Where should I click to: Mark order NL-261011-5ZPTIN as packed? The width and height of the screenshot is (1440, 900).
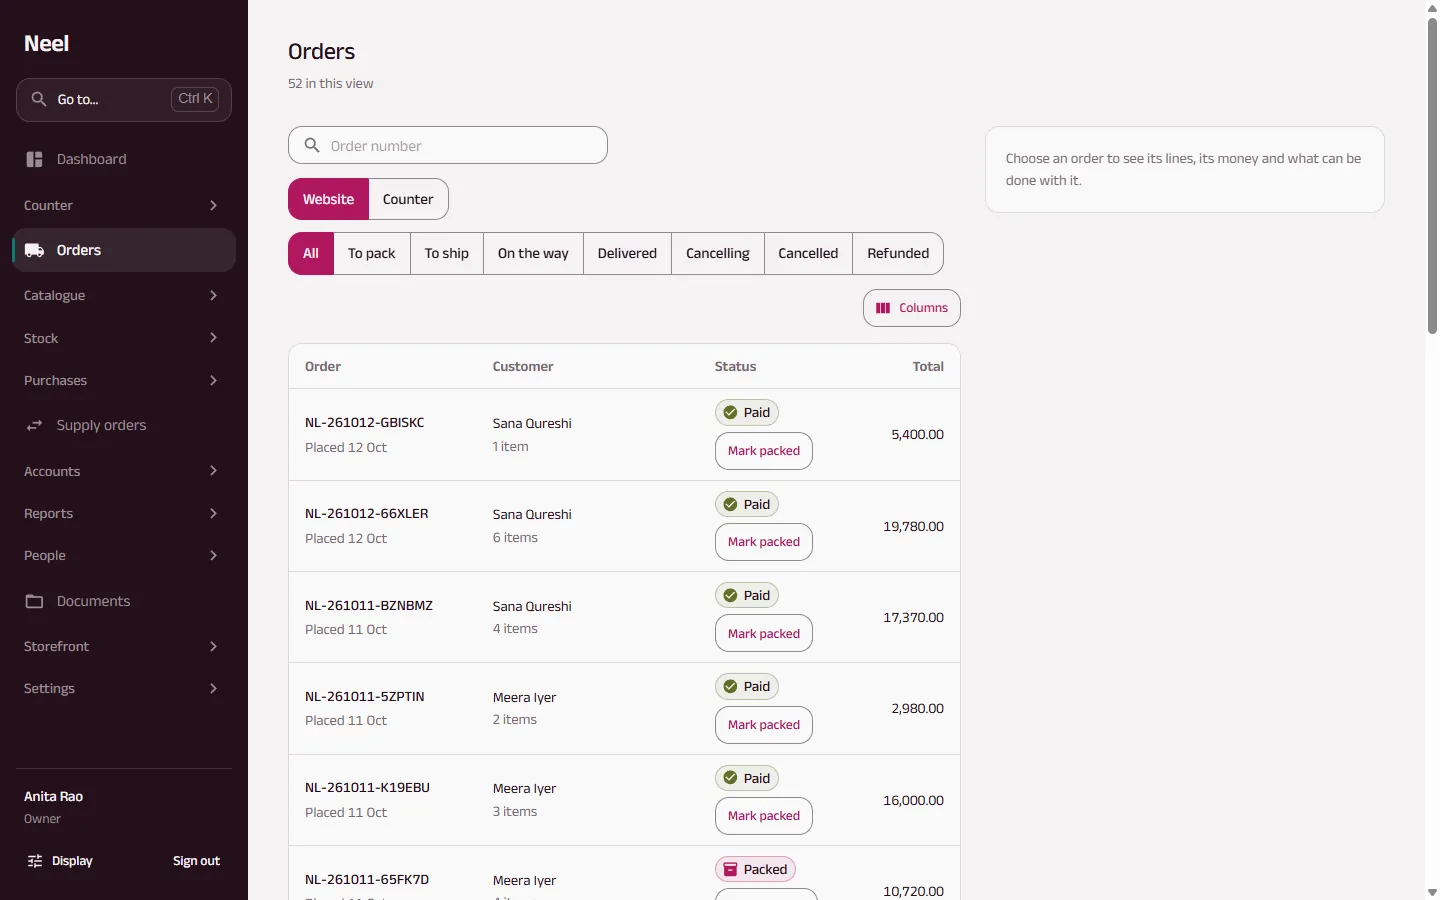(x=764, y=725)
